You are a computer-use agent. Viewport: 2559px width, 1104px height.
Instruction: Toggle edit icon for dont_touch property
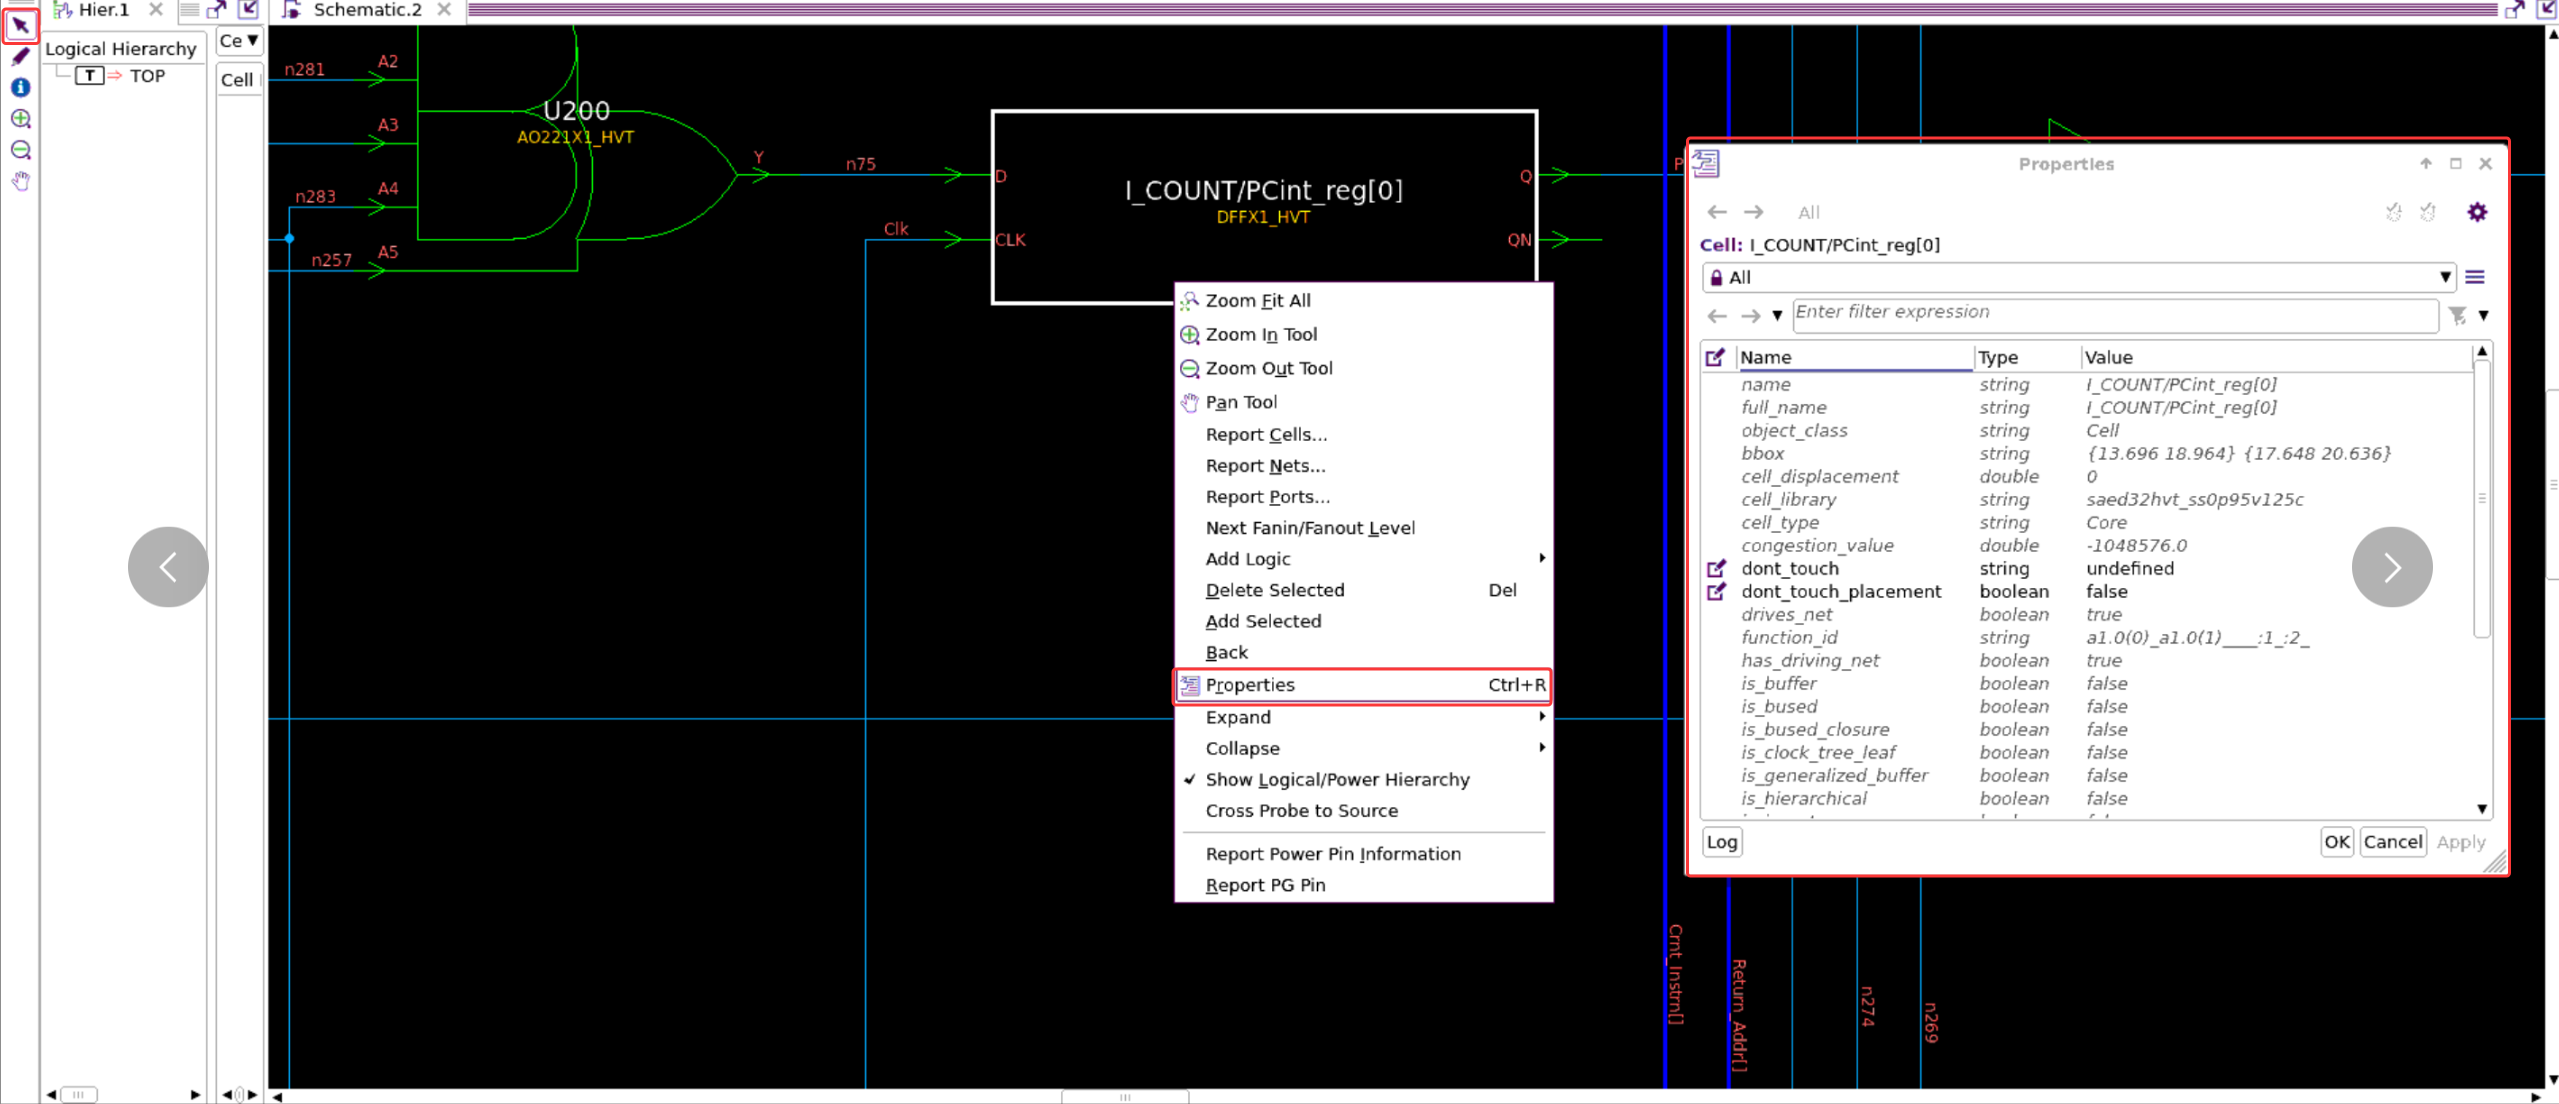[x=1716, y=568]
